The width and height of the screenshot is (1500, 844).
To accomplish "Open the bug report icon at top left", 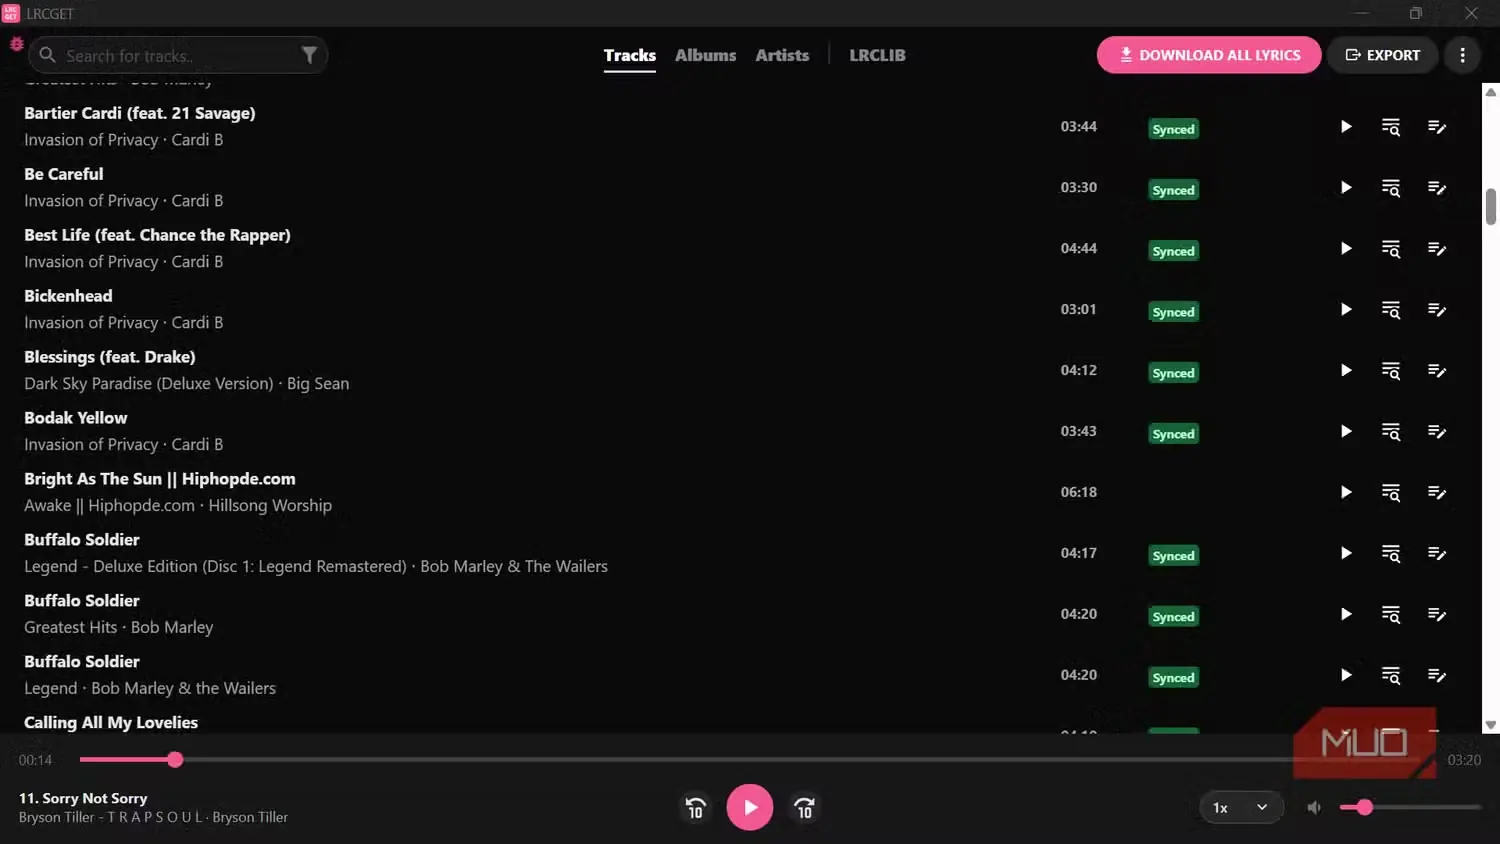I will pyautogui.click(x=16, y=44).
